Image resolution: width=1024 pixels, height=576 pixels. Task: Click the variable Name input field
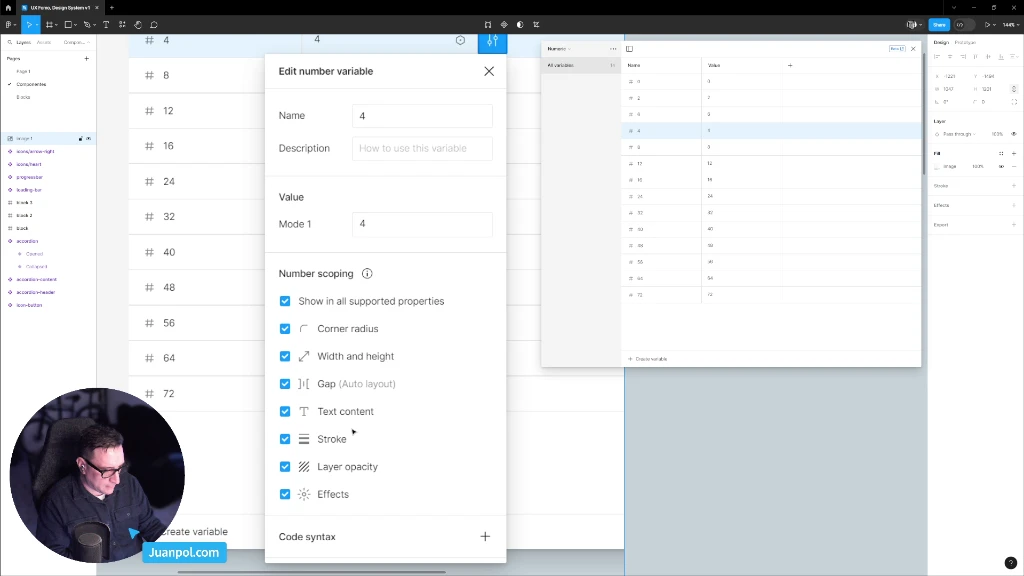(x=421, y=116)
